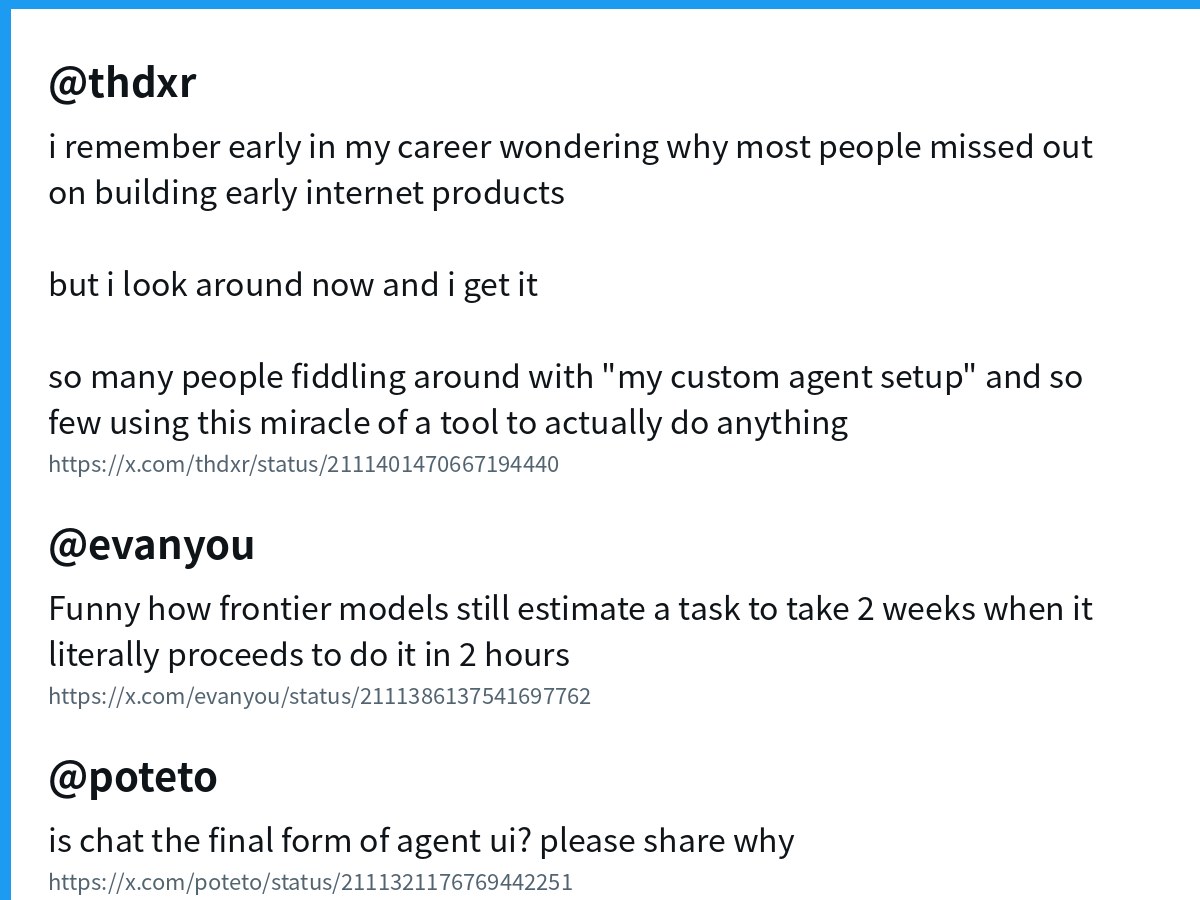Click the @thdxr handle heading
Viewport: 1200px width, 900px height.
pos(122,82)
